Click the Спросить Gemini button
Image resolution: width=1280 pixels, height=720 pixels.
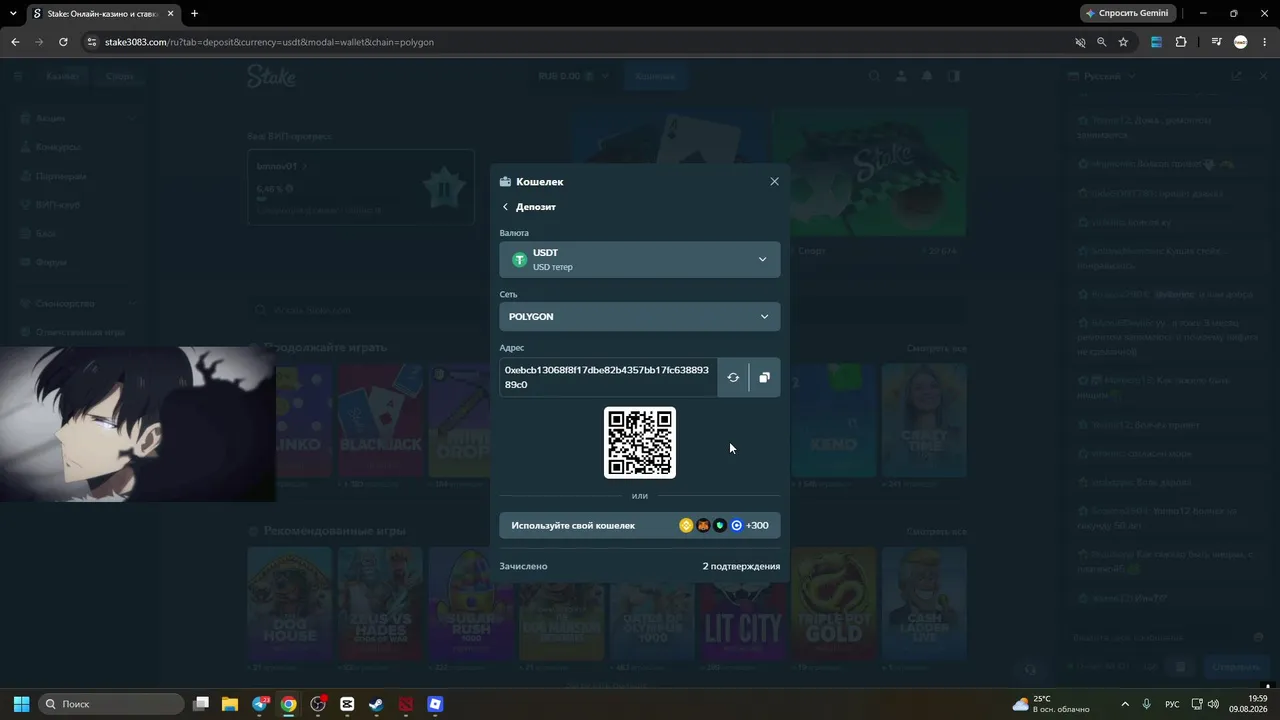coord(1127,13)
